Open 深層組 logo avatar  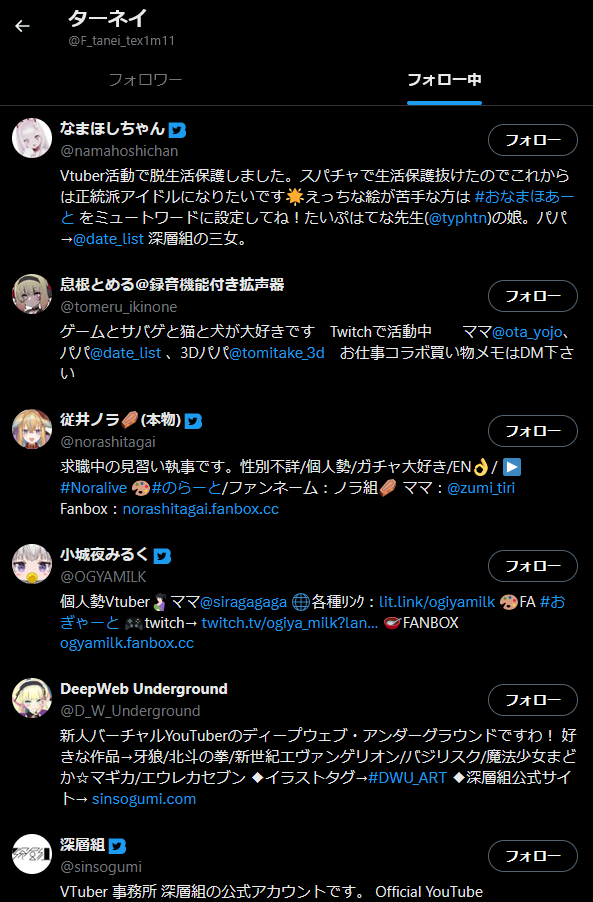[32, 854]
